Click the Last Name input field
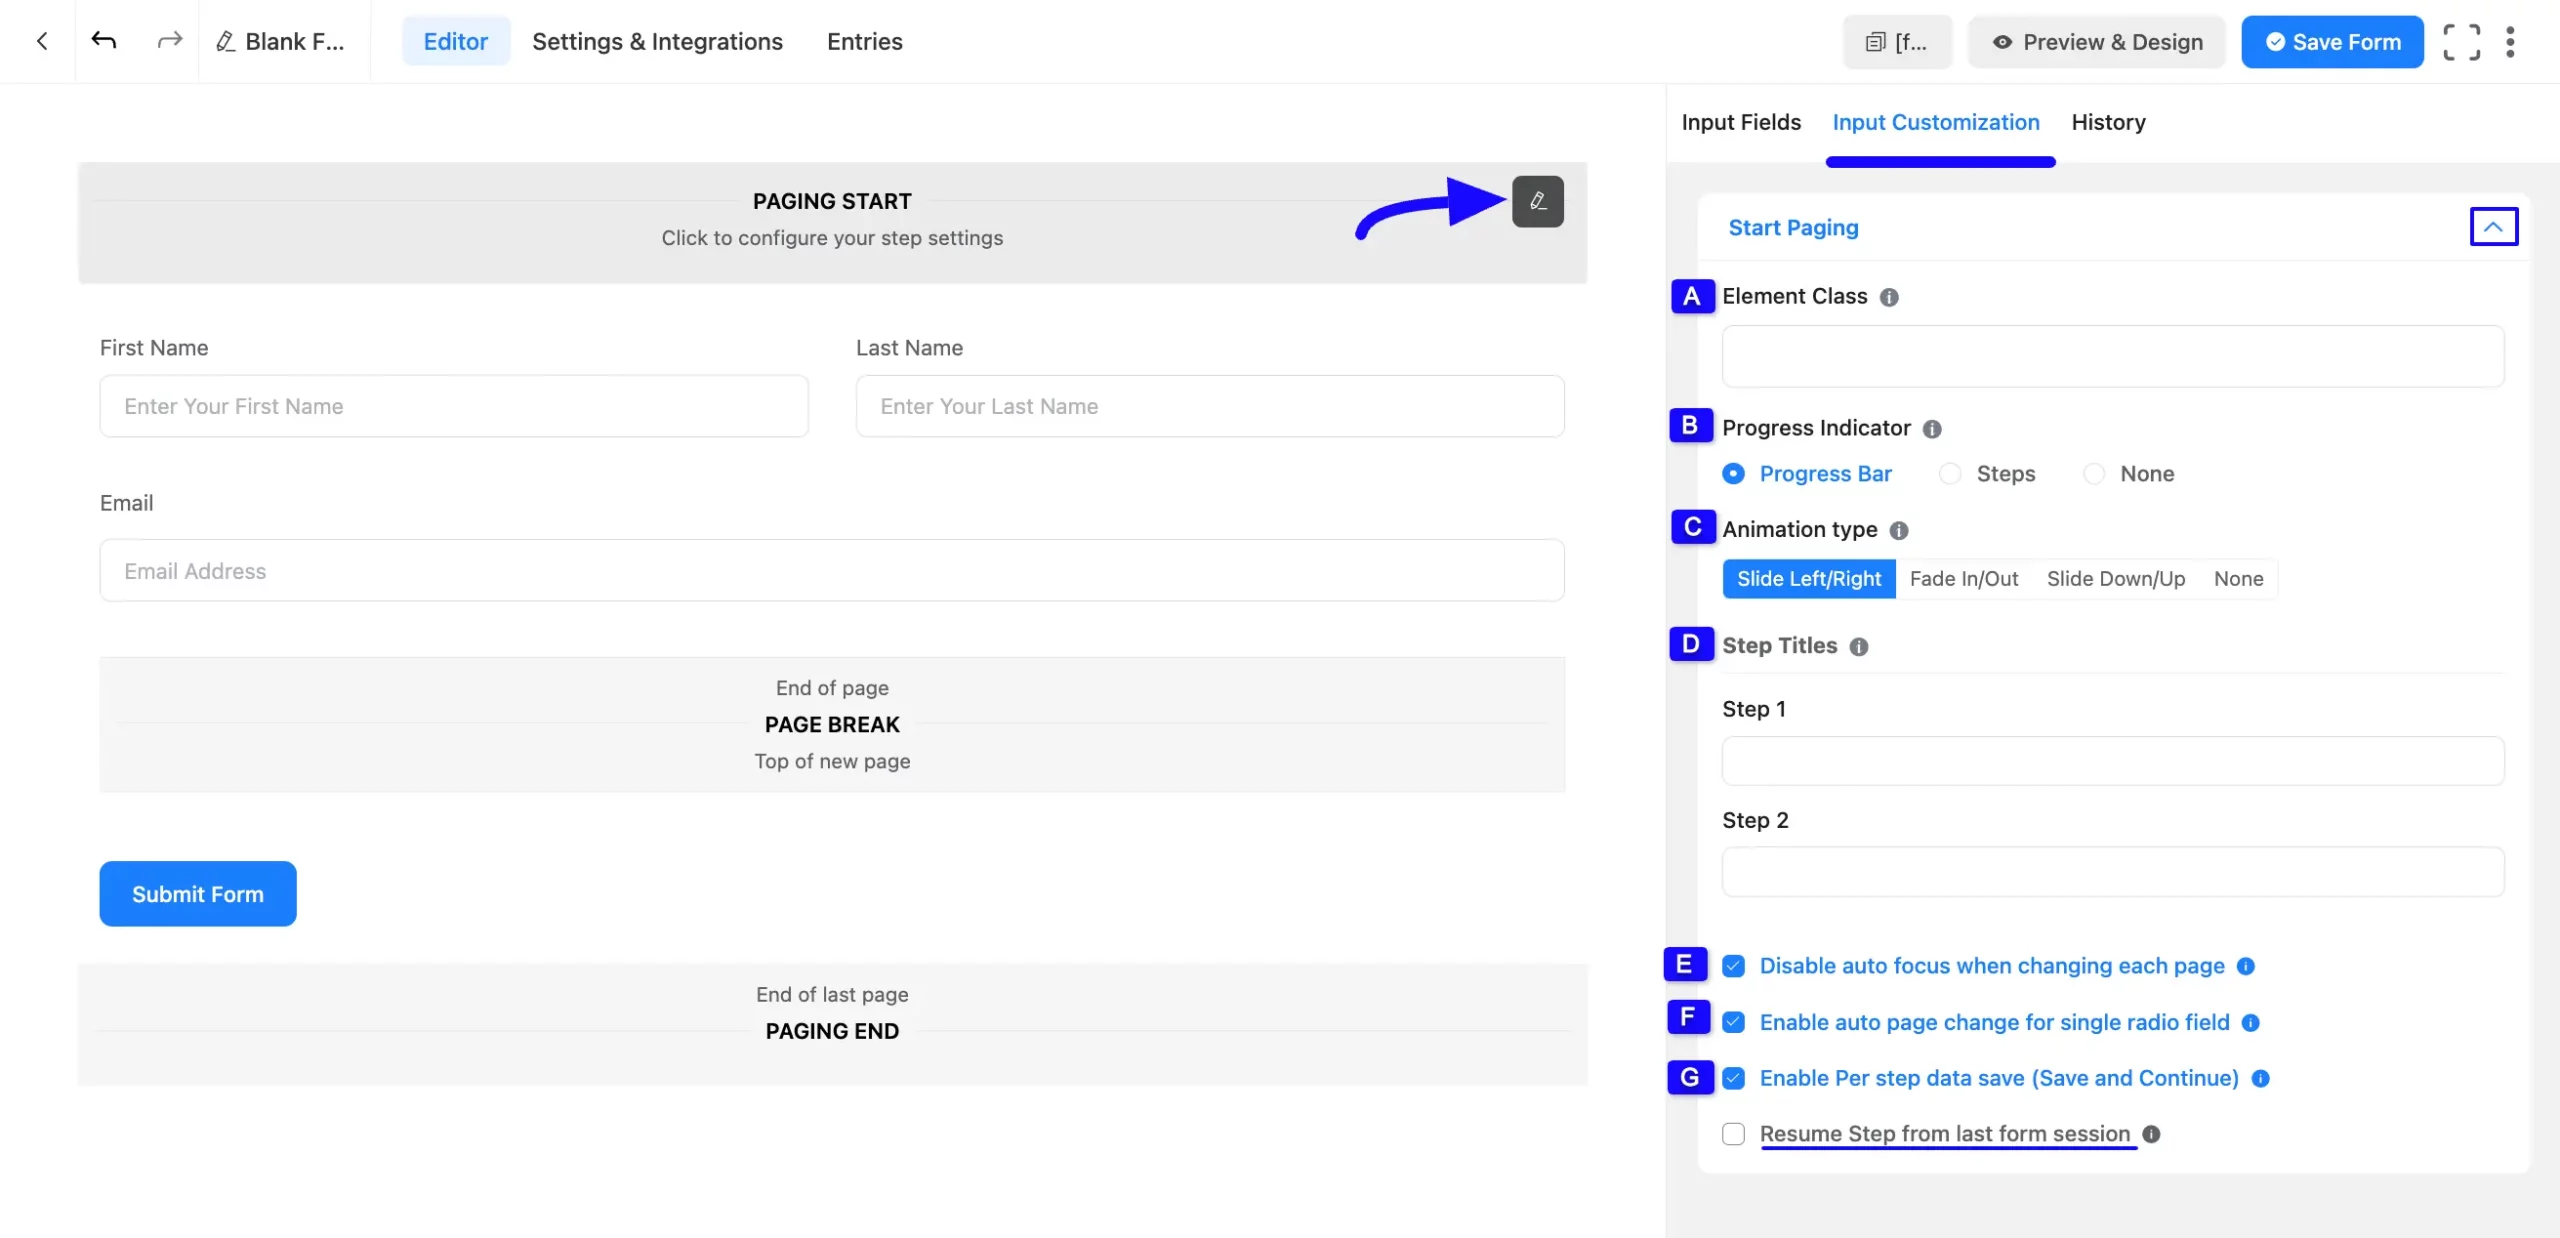2560x1238 pixels. (1210, 406)
